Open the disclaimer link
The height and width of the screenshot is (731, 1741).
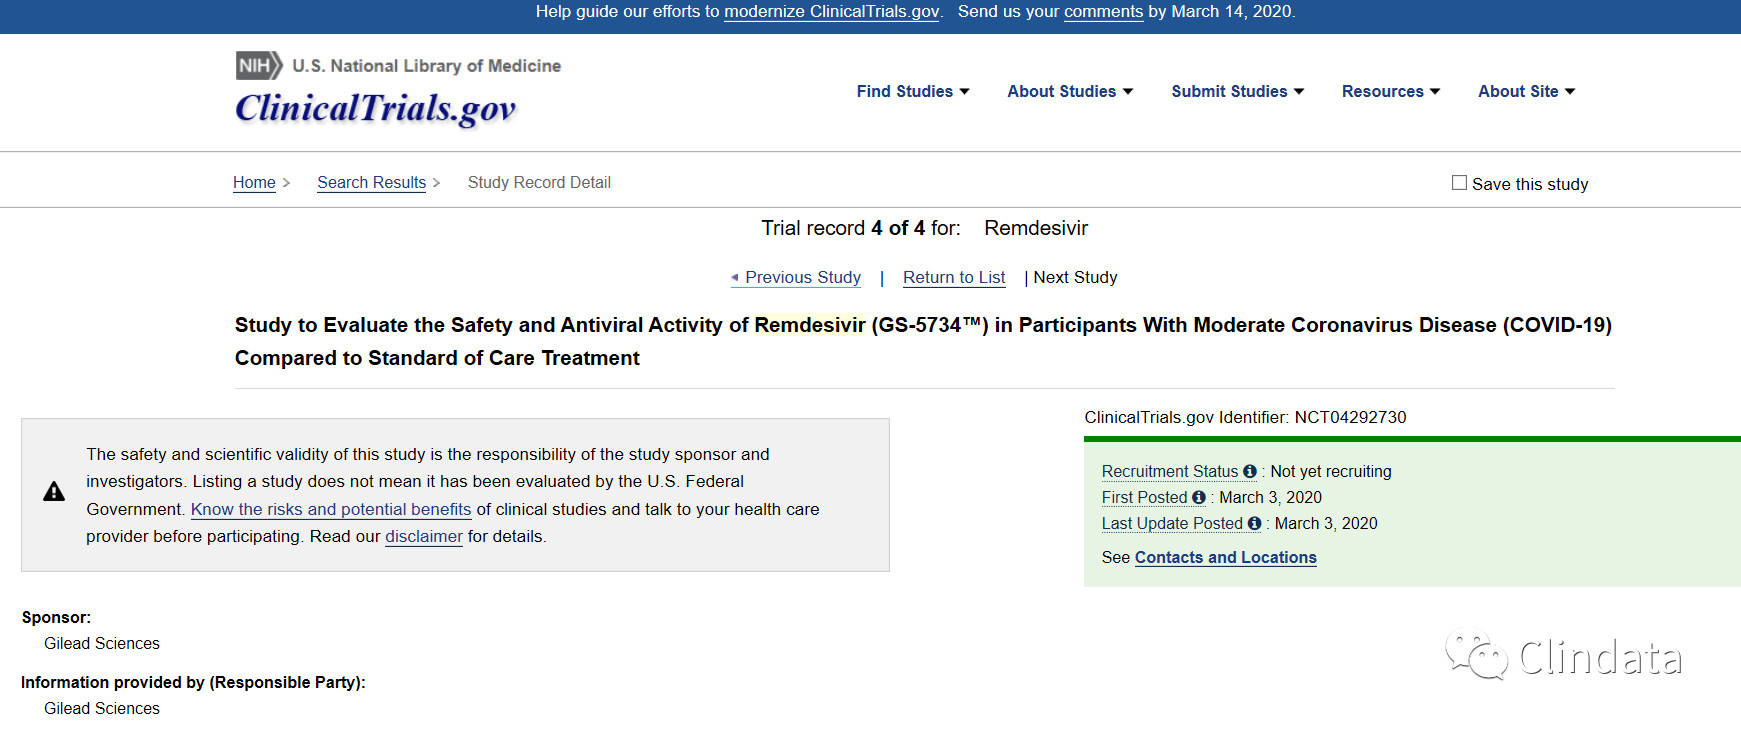424,536
